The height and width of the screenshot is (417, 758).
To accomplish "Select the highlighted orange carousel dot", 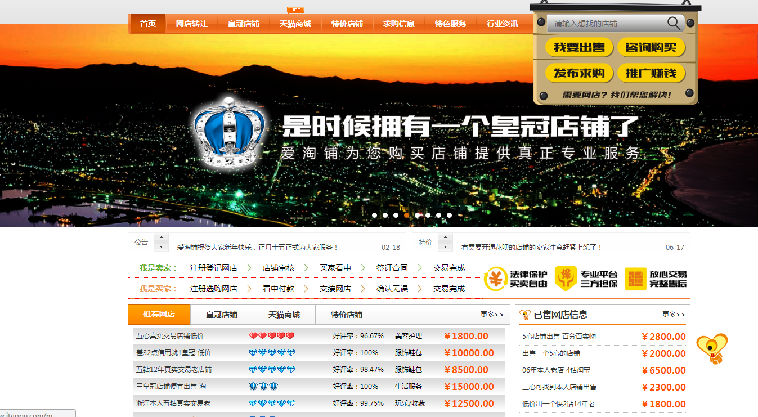I will [407, 216].
